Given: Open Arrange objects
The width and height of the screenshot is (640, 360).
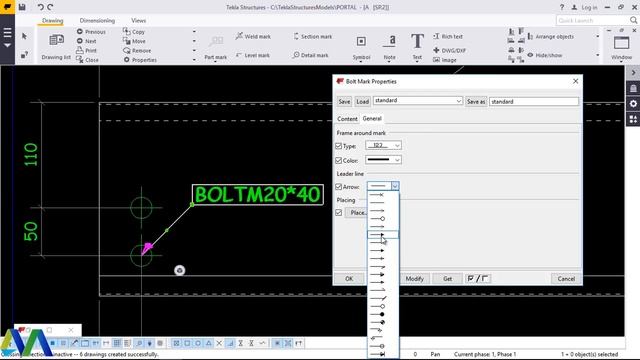Looking at the screenshot, I should [x=550, y=36].
